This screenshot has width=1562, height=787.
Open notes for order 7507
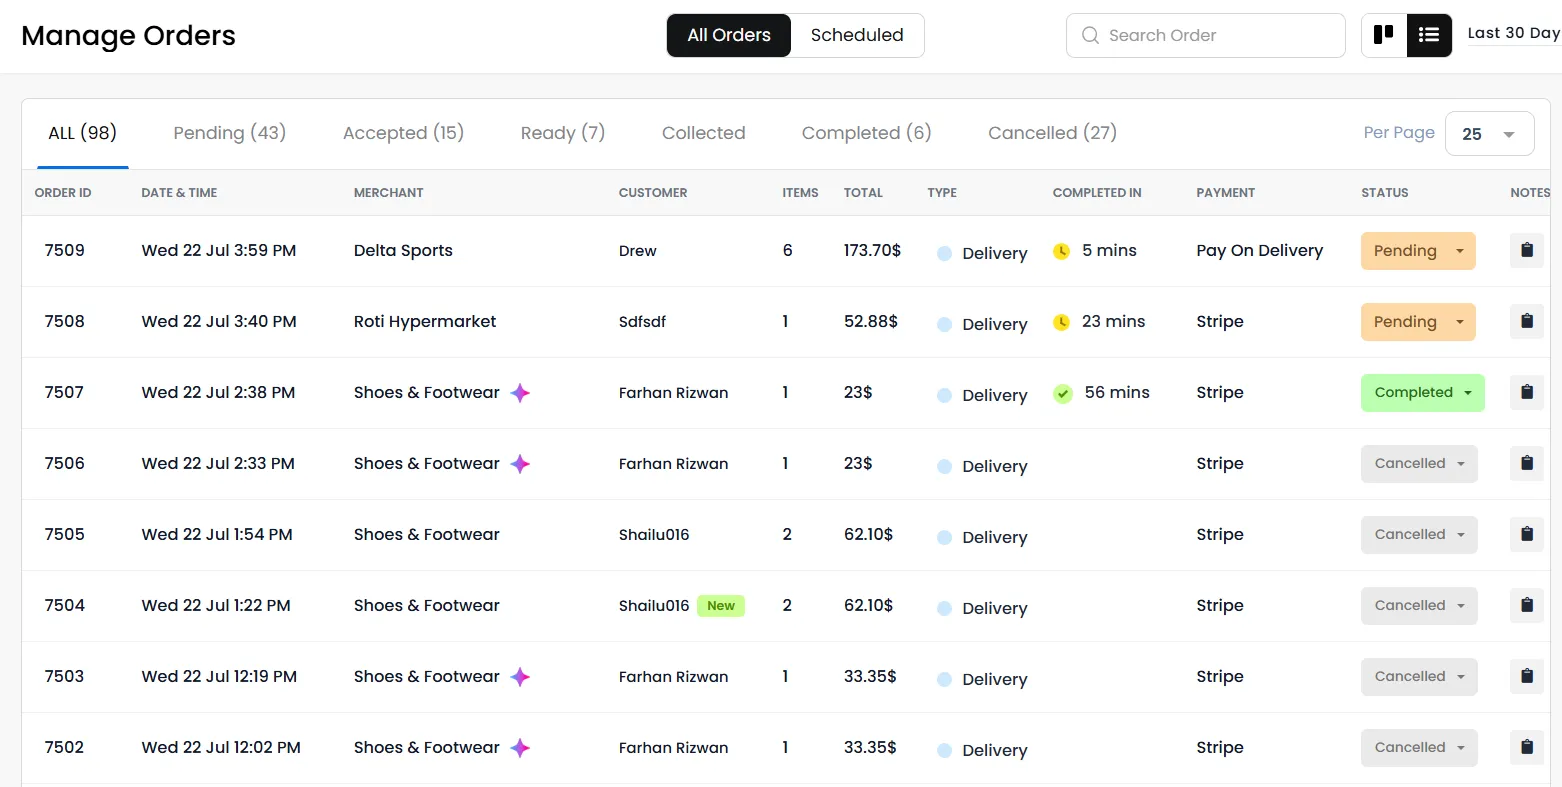(x=1526, y=393)
